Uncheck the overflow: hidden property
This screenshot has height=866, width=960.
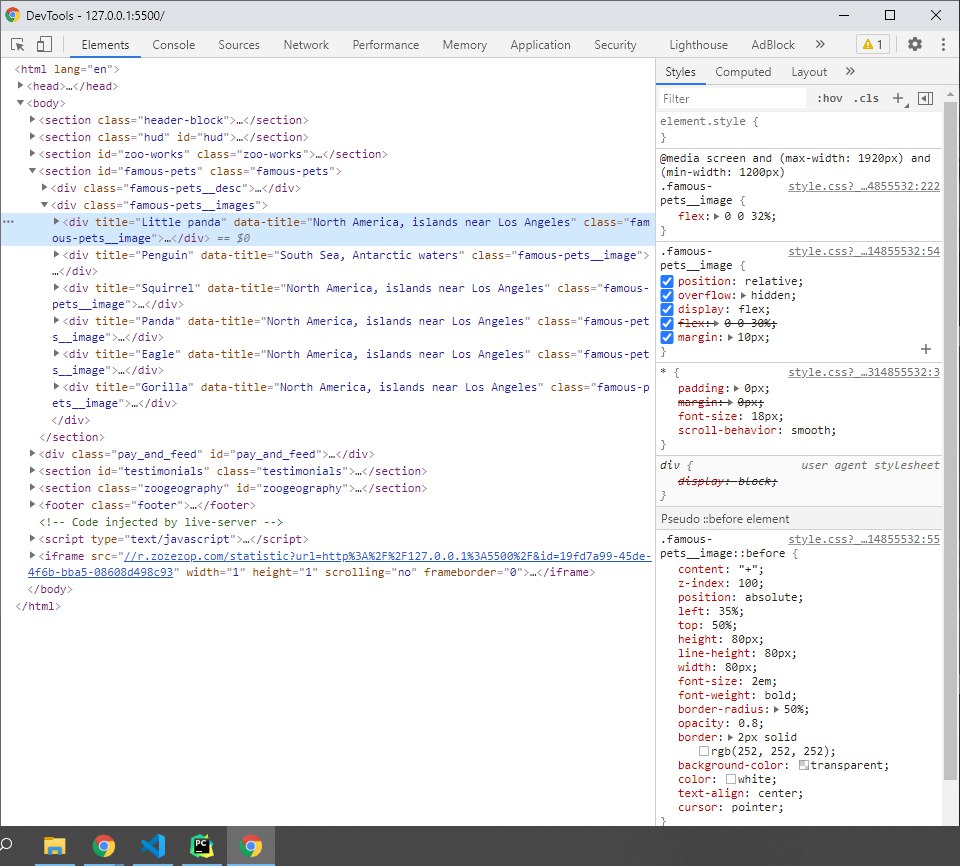point(667,295)
